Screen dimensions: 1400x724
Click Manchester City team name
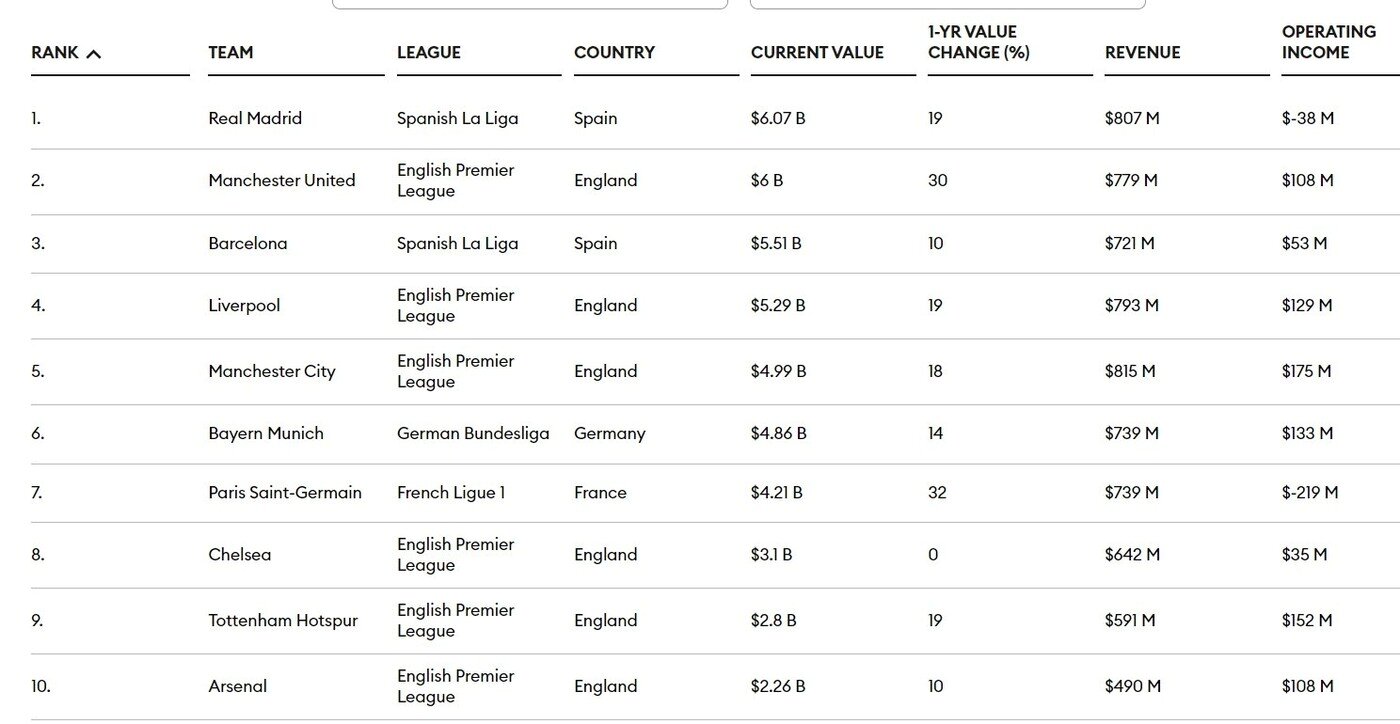point(272,371)
